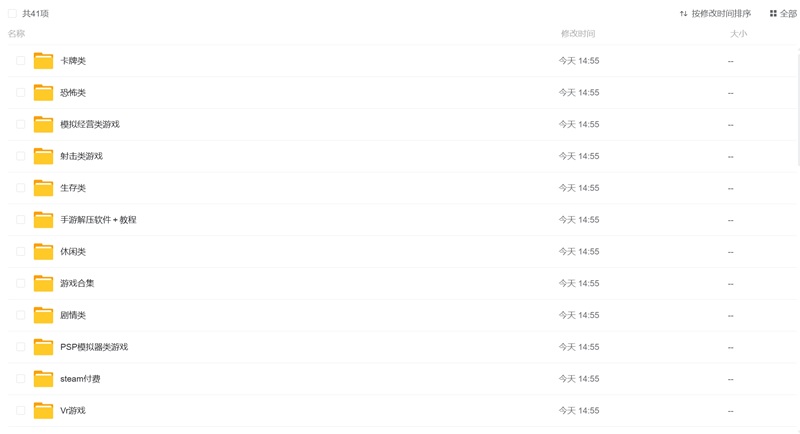Image resolution: width=800 pixels, height=434 pixels.
Task: Open the 手游解压软件＋教程 folder link
Action: pos(98,220)
